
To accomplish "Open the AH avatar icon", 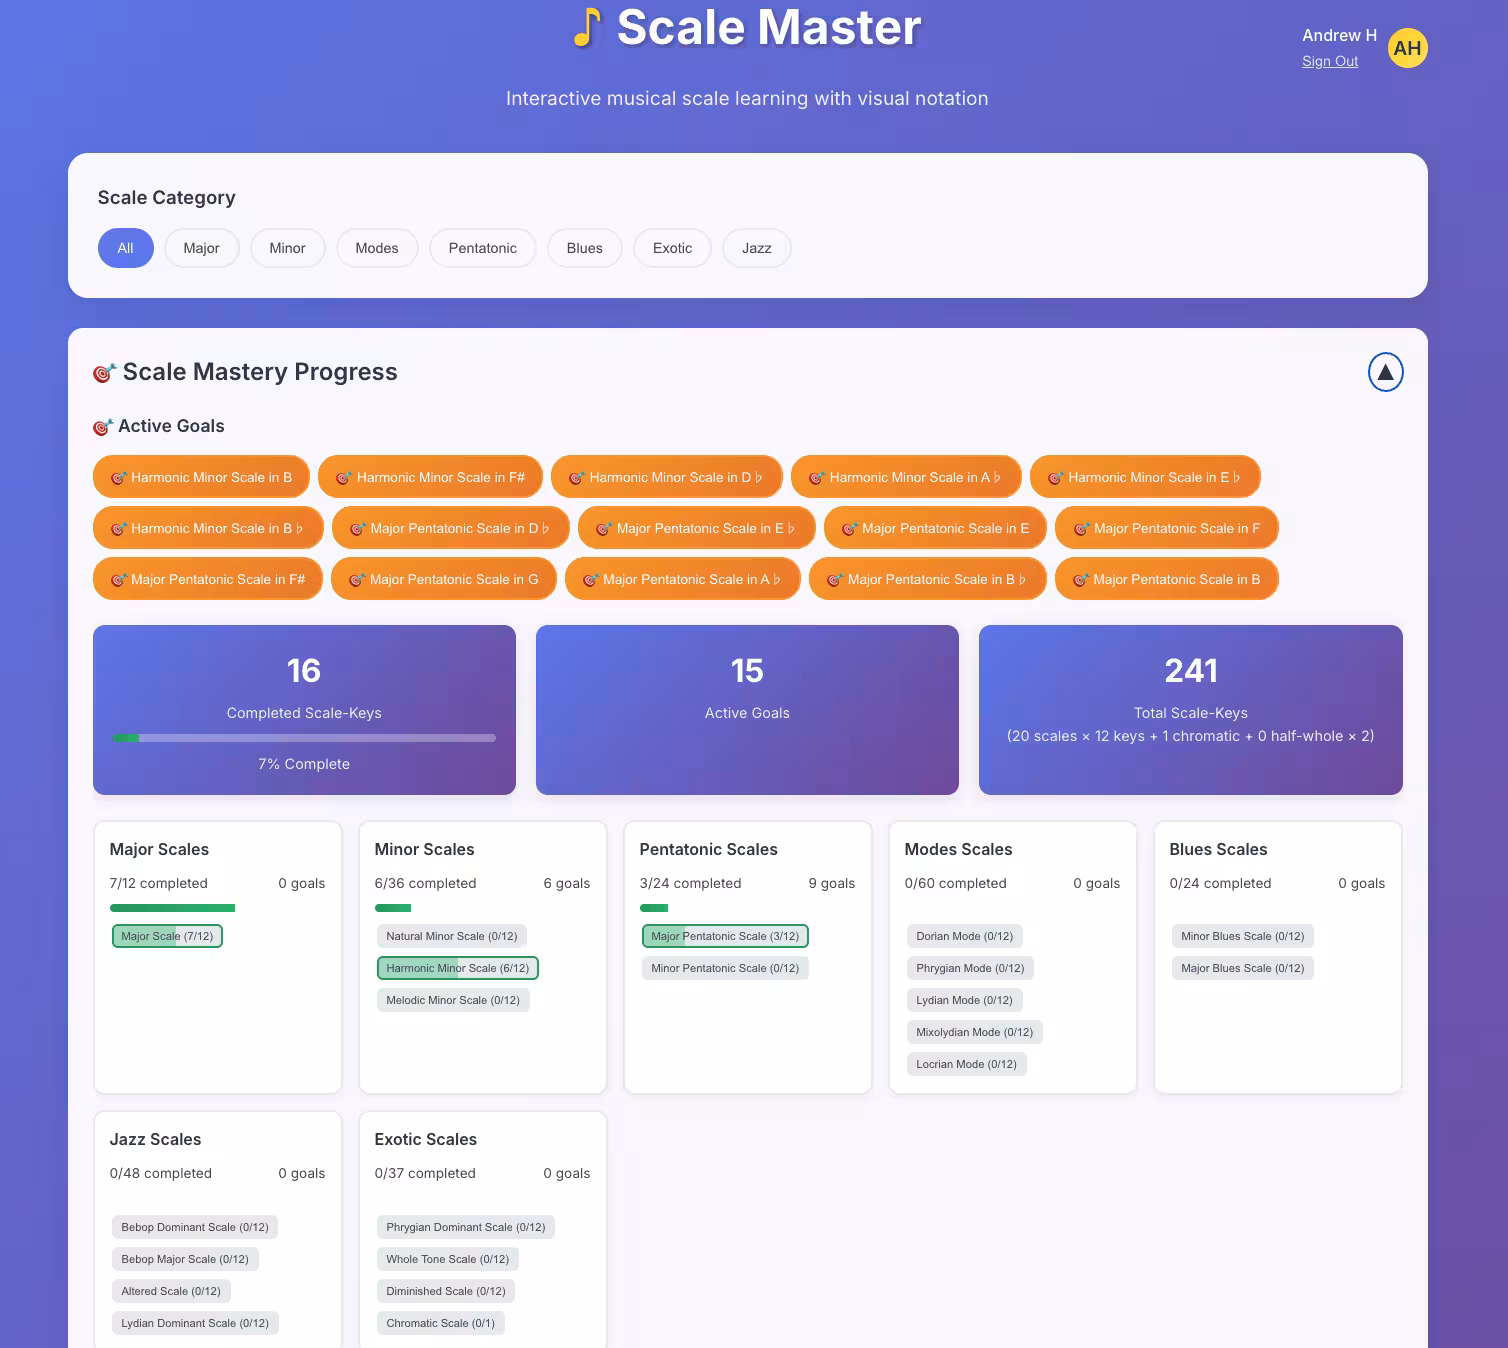I will 1407,47.
